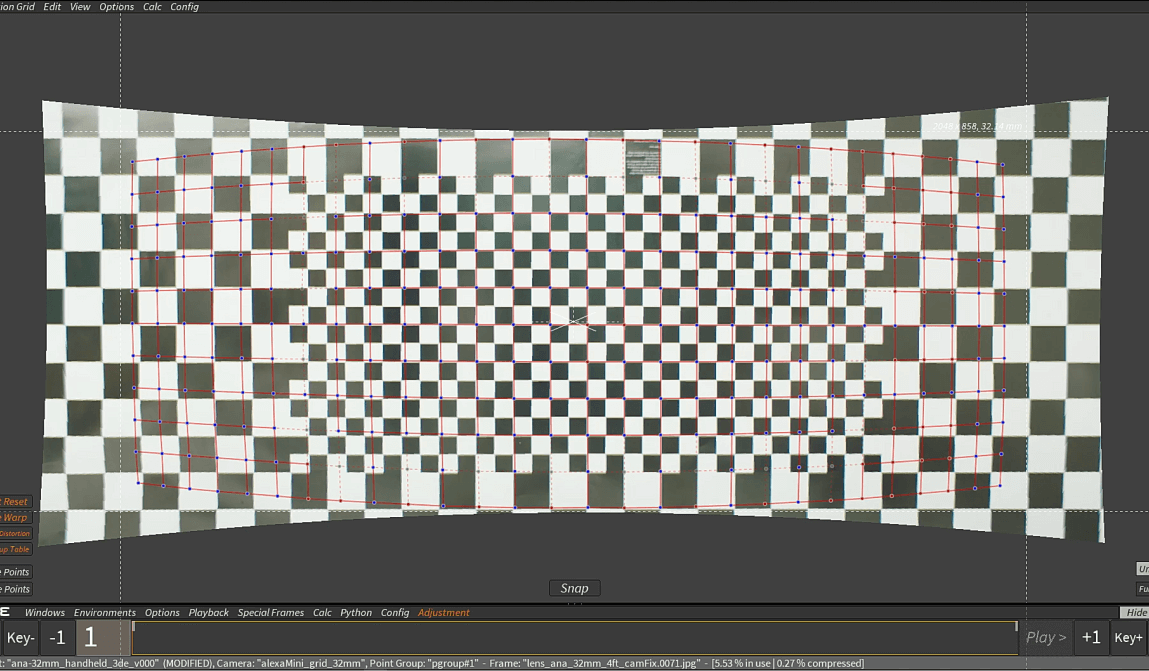This screenshot has width=1149, height=671.
Task: Open the orange Adjustment menu
Action: coord(444,612)
